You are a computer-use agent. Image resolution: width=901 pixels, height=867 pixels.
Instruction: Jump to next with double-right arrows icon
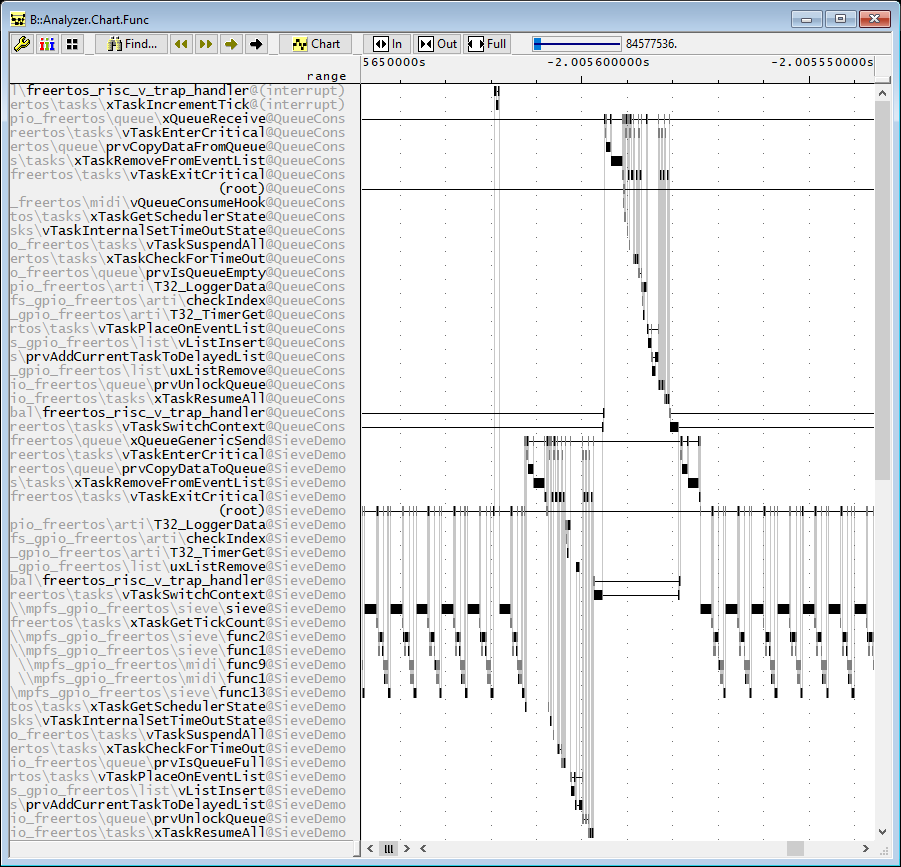[x=206, y=44]
